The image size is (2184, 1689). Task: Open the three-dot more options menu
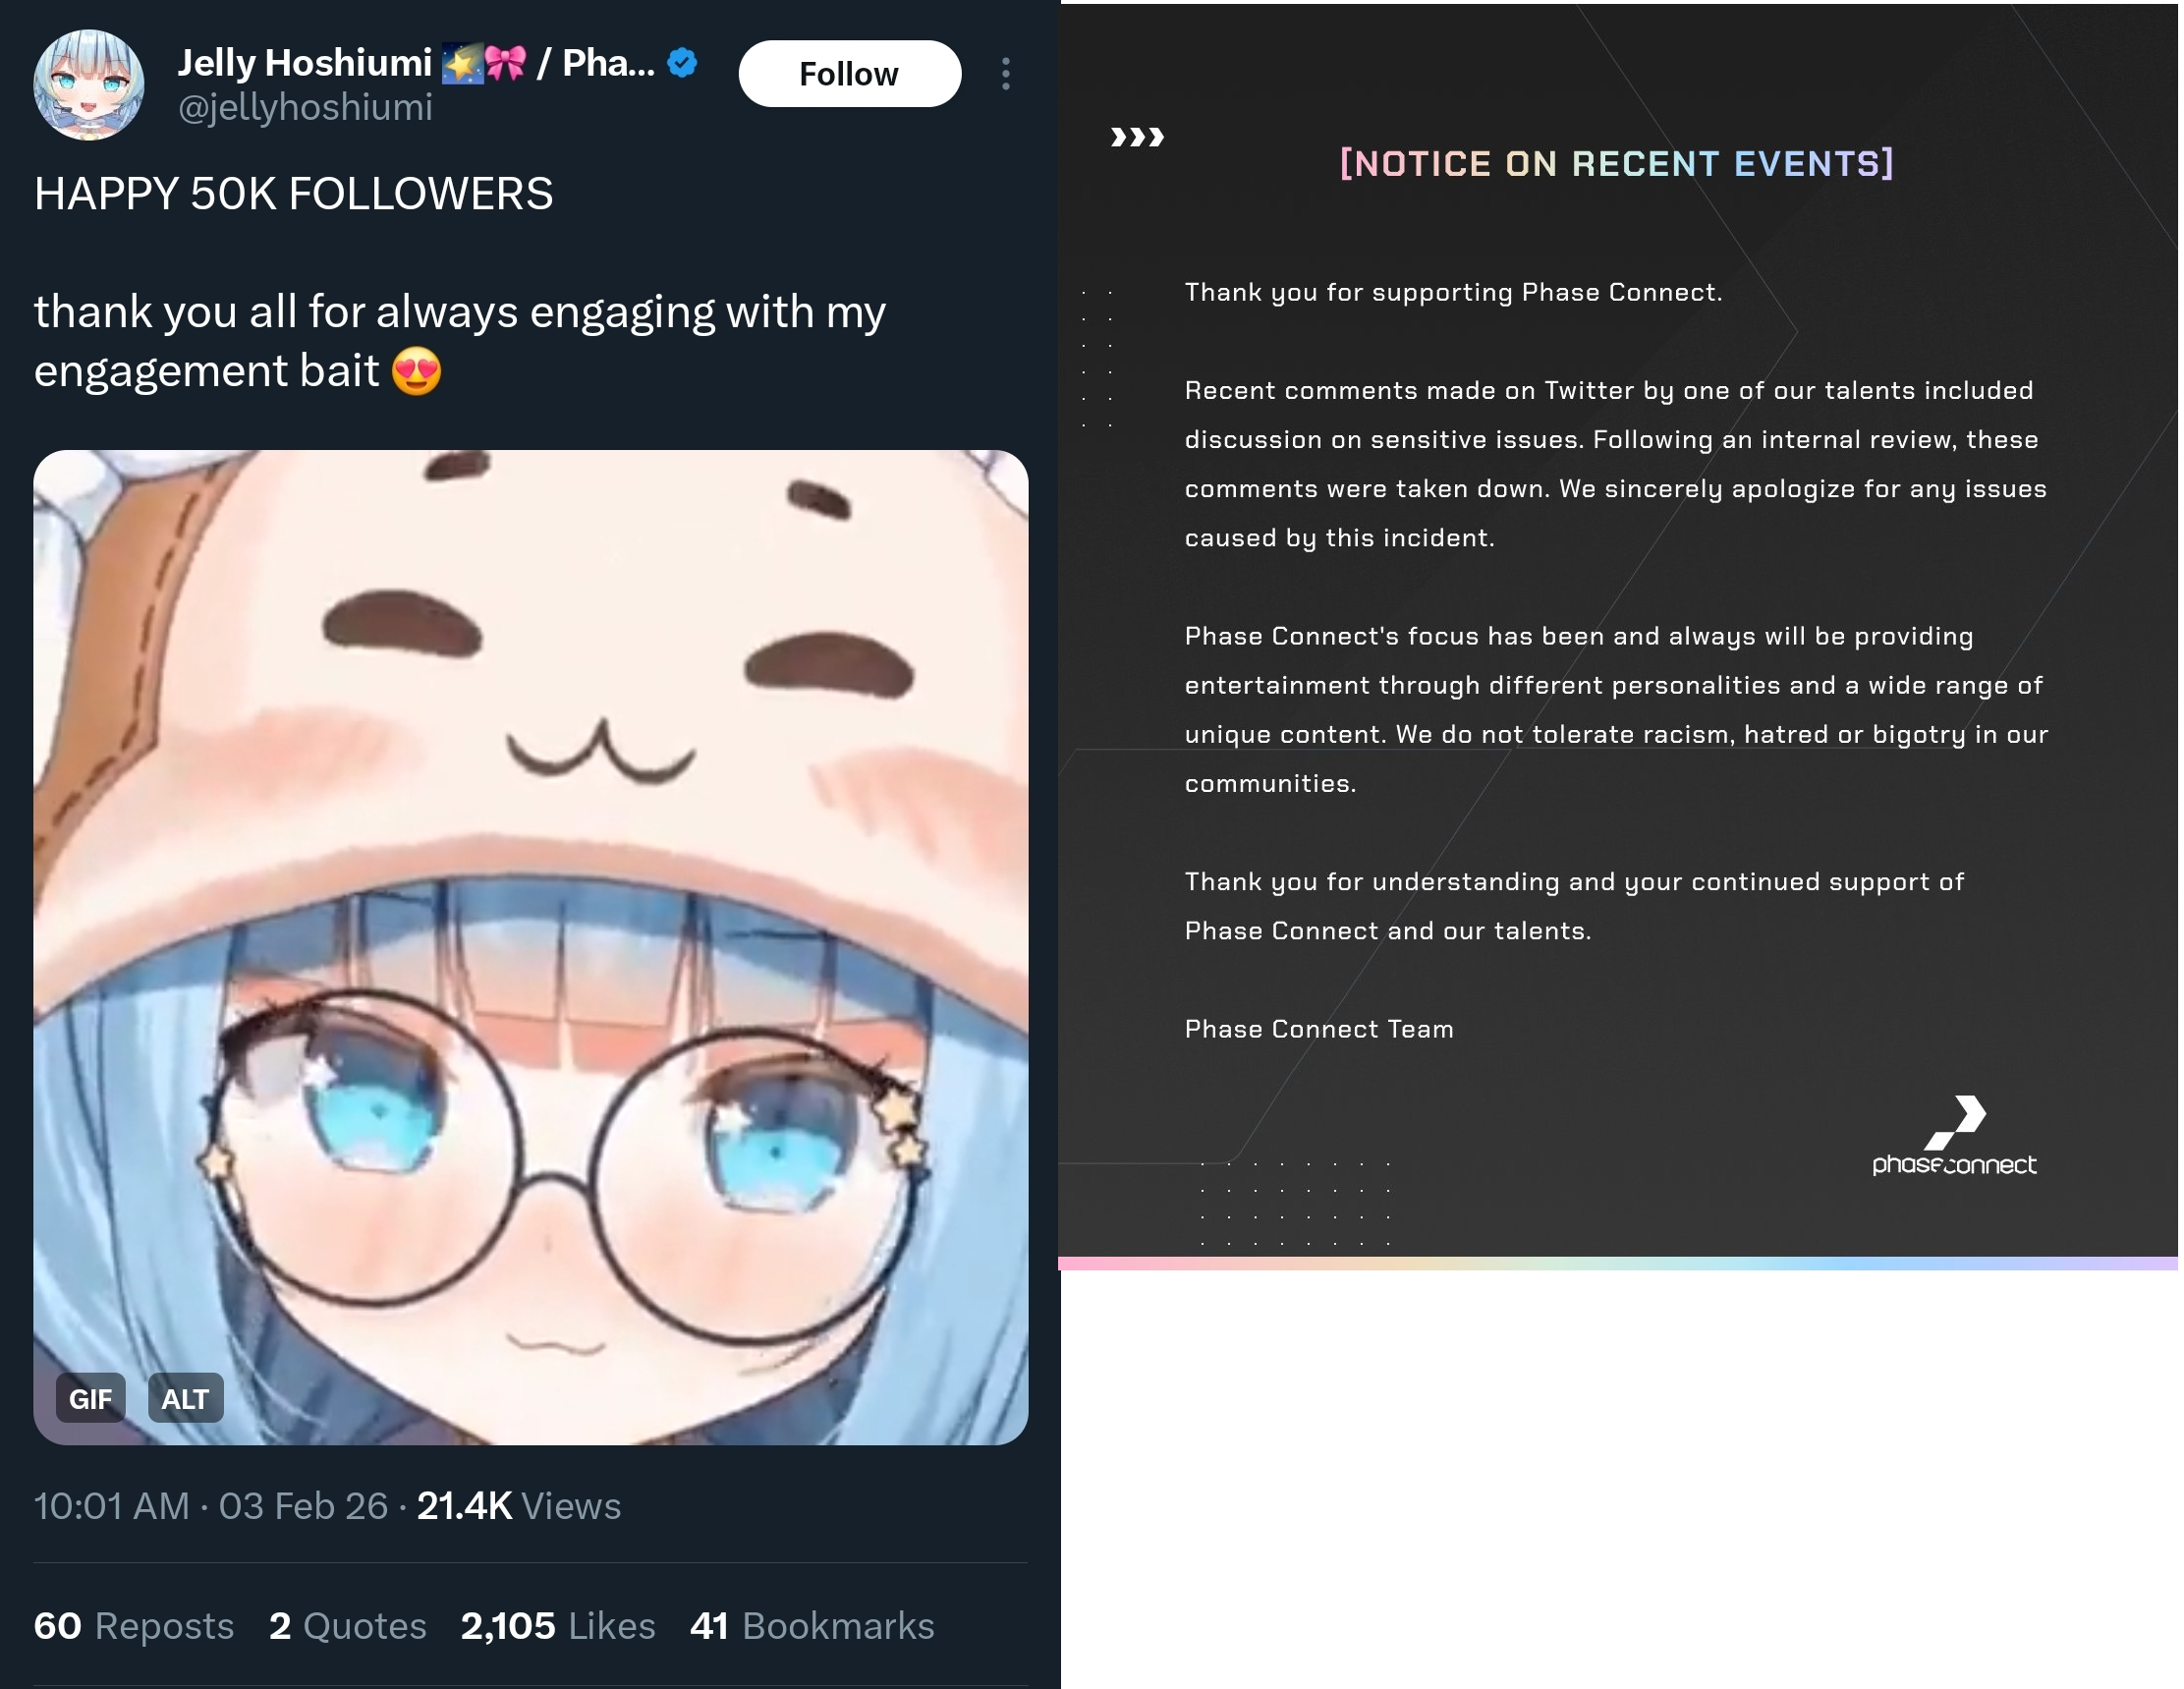tap(1006, 74)
